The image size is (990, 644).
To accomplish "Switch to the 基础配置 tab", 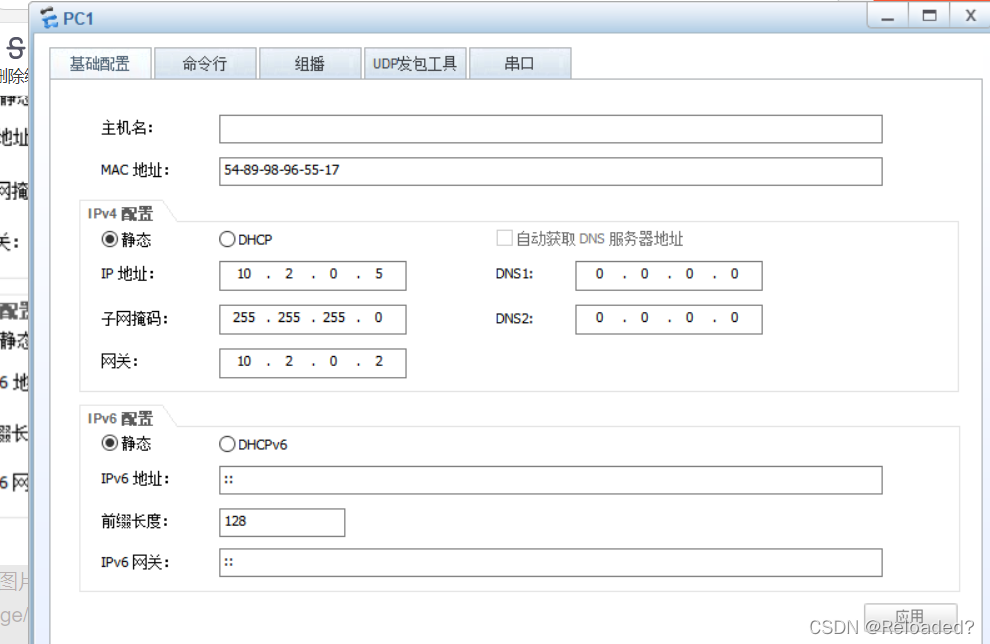I will [100, 63].
